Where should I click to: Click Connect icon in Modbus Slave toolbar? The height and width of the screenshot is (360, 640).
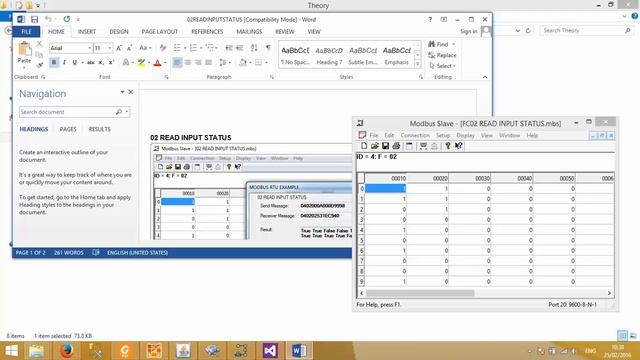tap(423, 146)
